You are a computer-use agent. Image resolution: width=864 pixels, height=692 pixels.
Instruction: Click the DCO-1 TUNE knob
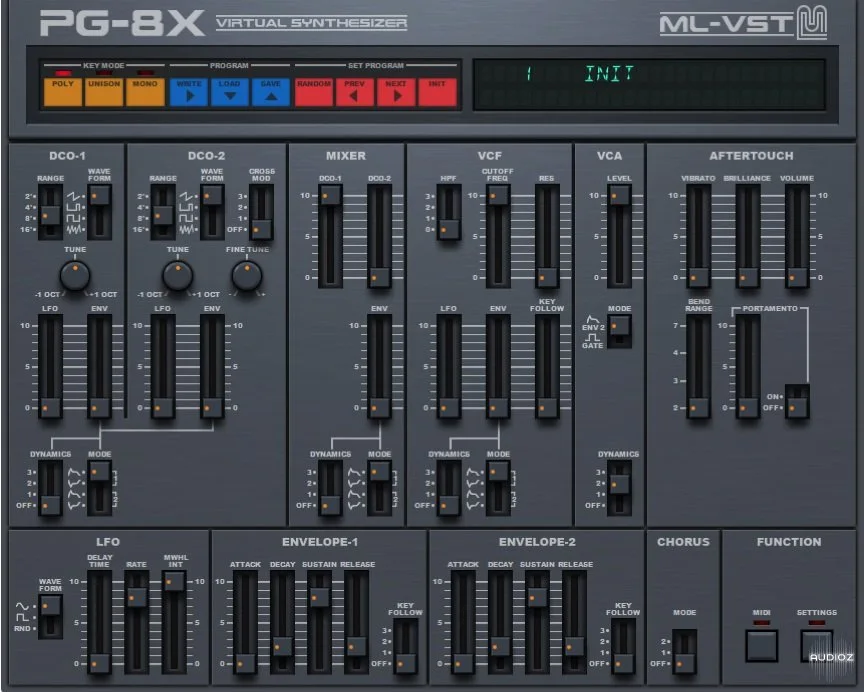(x=75, y=275)
